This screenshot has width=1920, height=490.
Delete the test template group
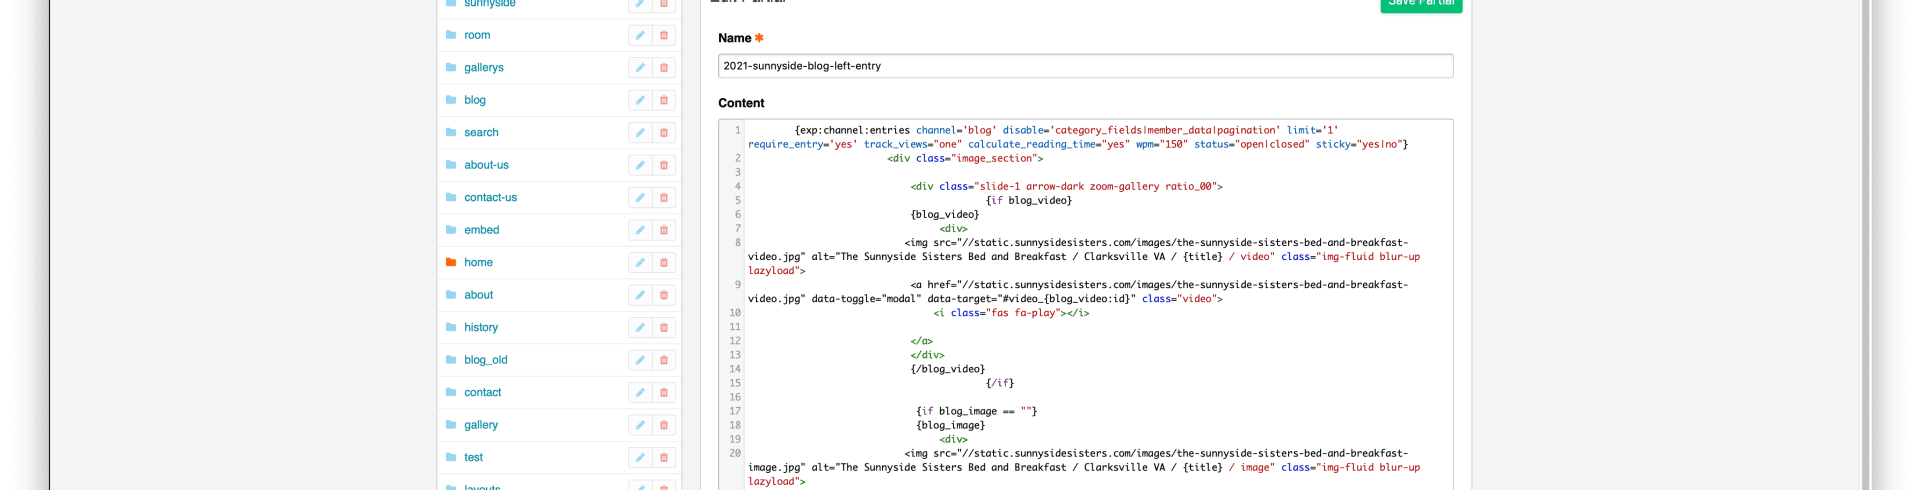pyautogui.click(x=664, y=458)
